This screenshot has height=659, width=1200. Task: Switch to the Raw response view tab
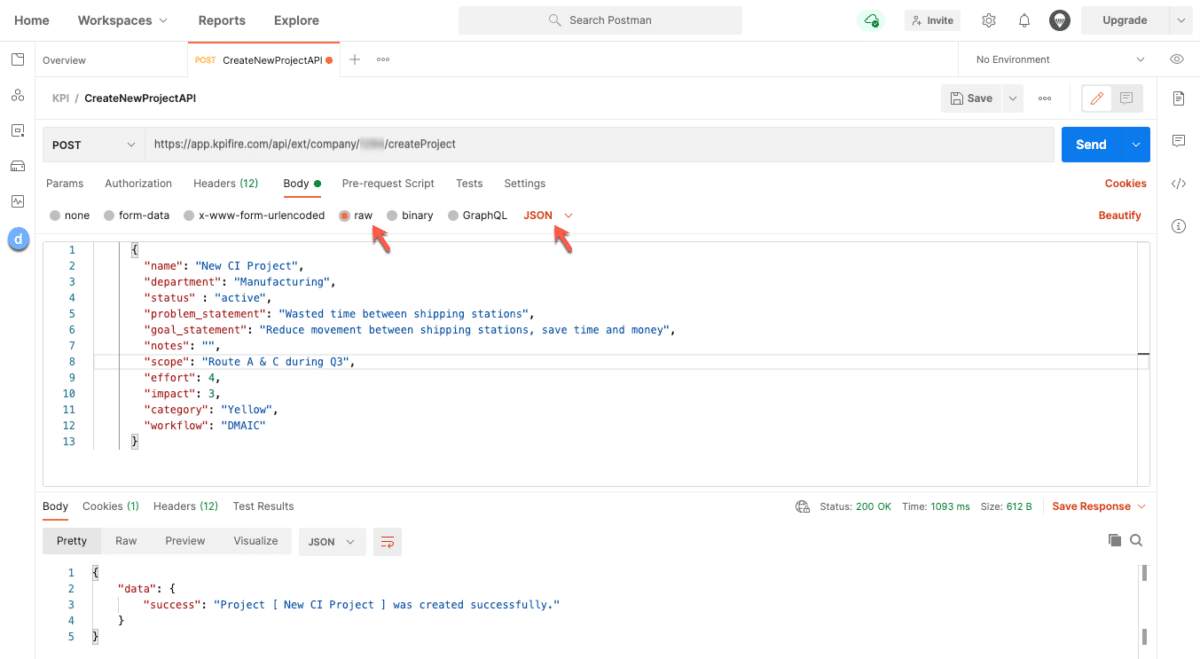(125, 540)
